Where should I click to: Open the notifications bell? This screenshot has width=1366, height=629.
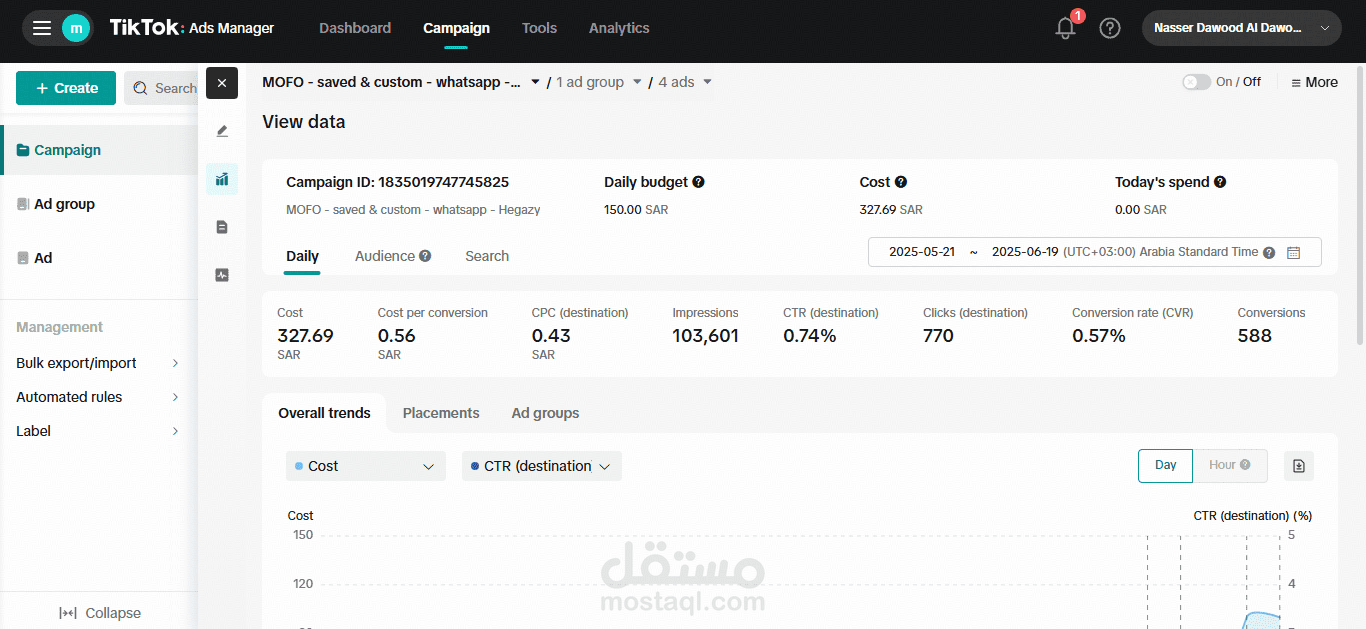tap(1066, 28)
